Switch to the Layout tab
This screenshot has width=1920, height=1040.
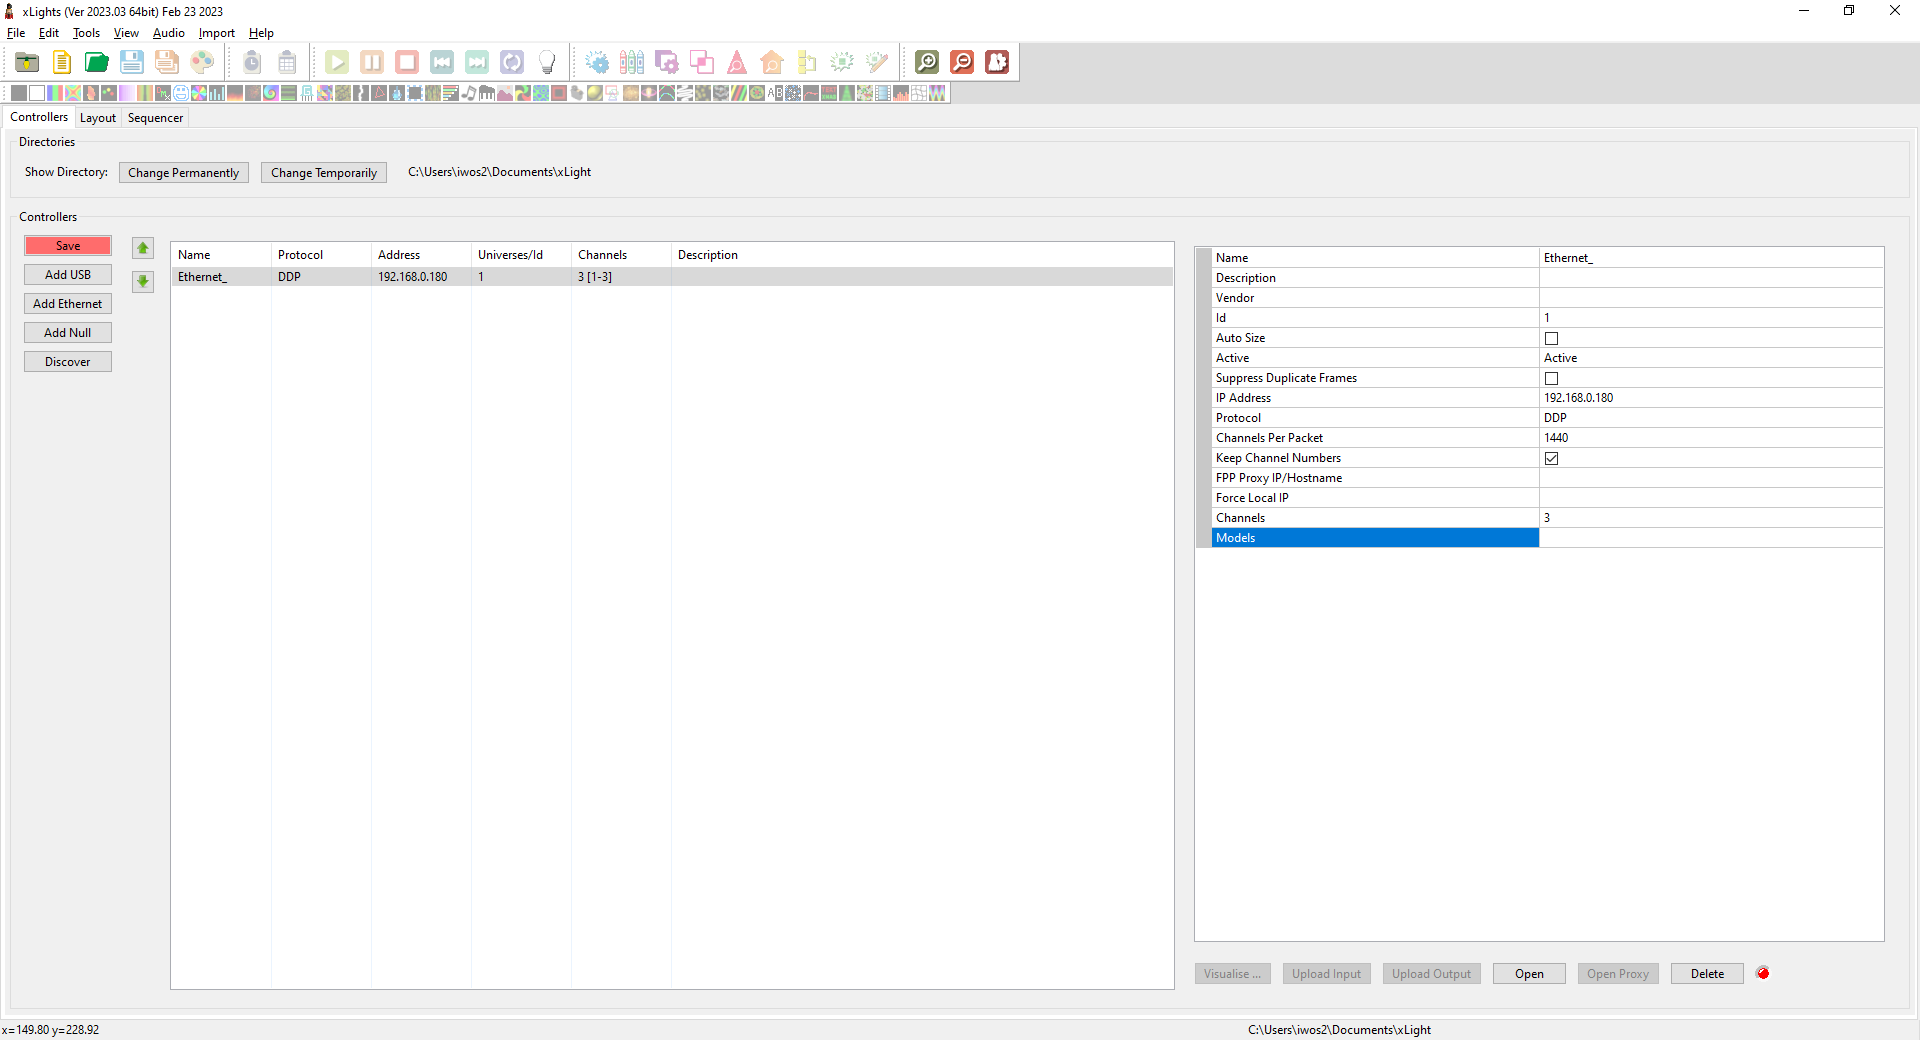[98, 117]
